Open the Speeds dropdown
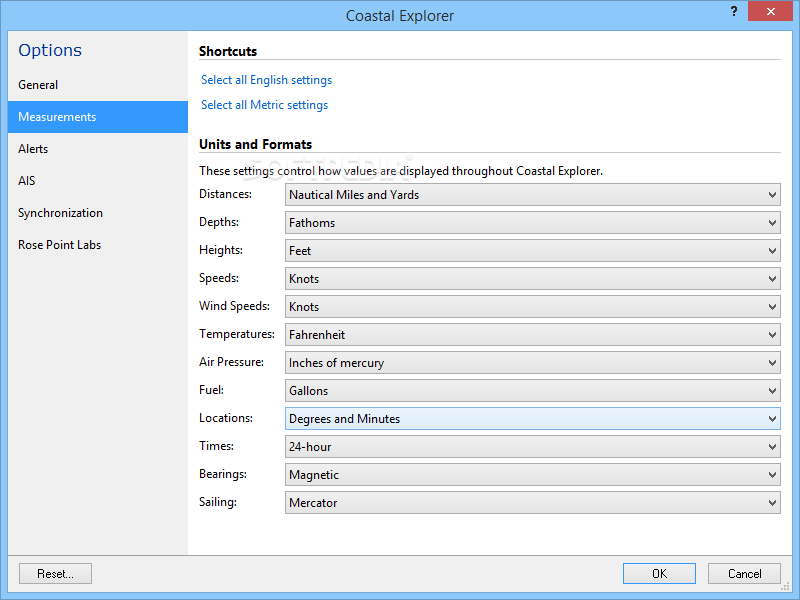The height and width of the screenshot is (600, 800). click(533, 279)
